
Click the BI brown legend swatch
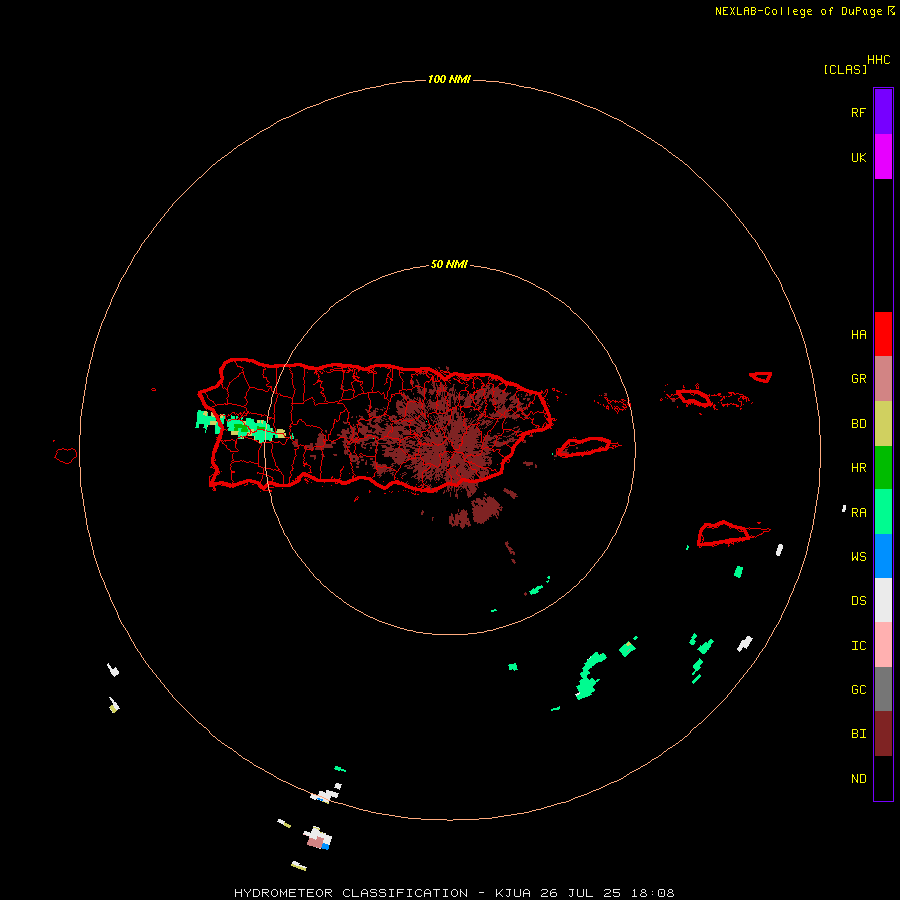tap(883, 734)
